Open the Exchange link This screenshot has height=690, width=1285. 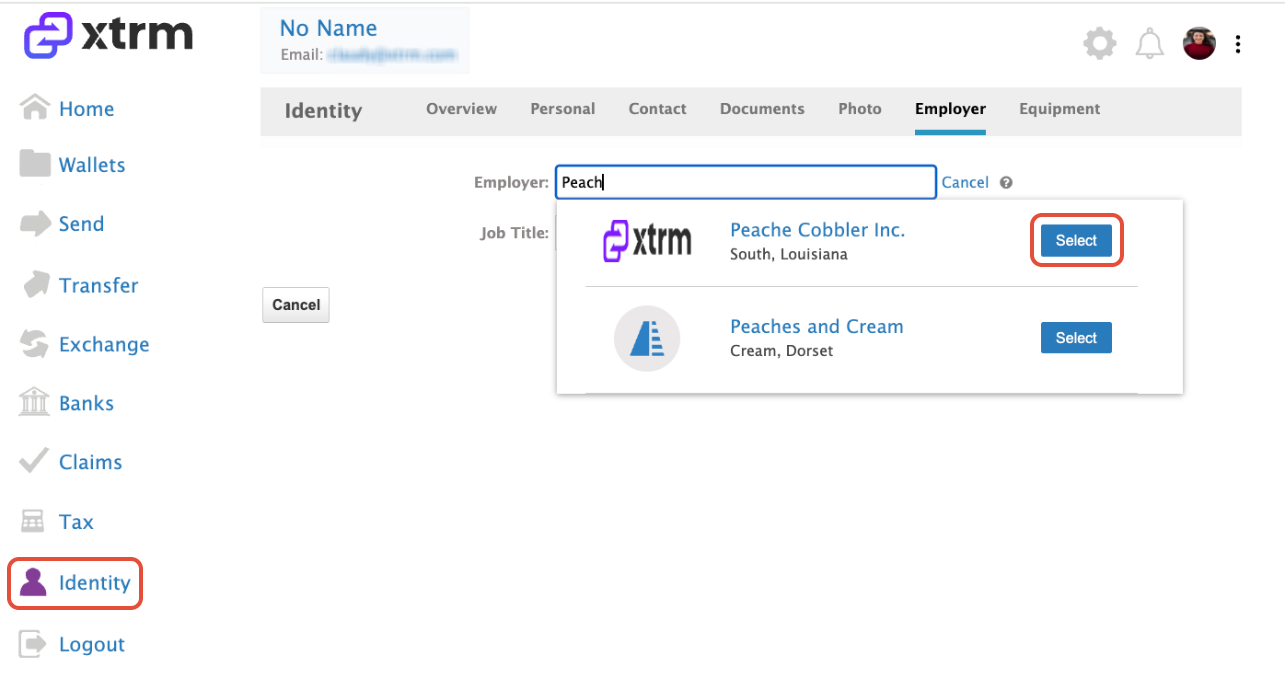tap(104, 345)
